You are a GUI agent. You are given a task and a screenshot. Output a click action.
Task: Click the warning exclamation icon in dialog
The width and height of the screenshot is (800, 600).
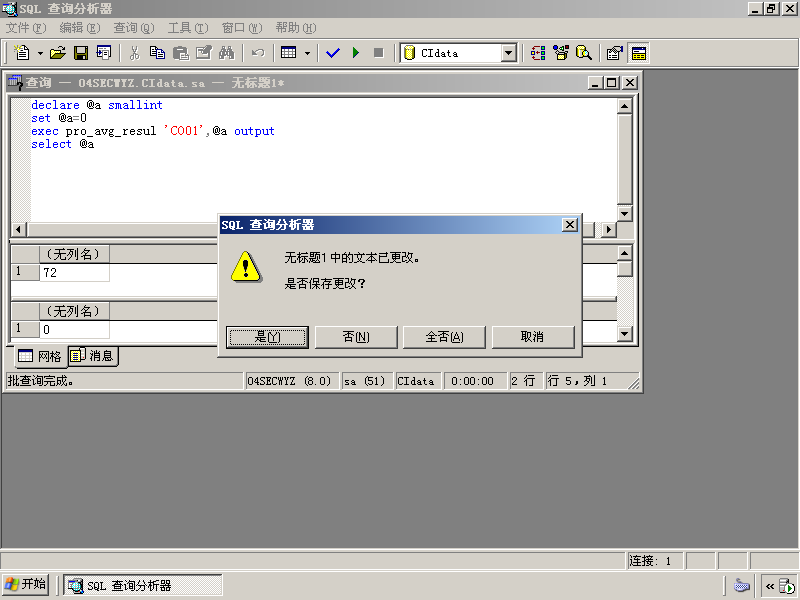click(246, 267)
